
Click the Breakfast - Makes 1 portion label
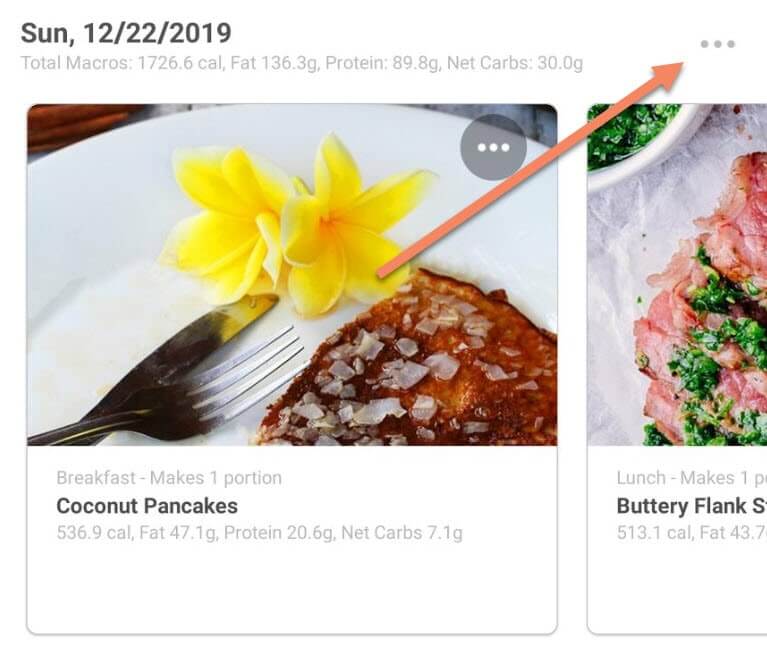coord(169,477)
